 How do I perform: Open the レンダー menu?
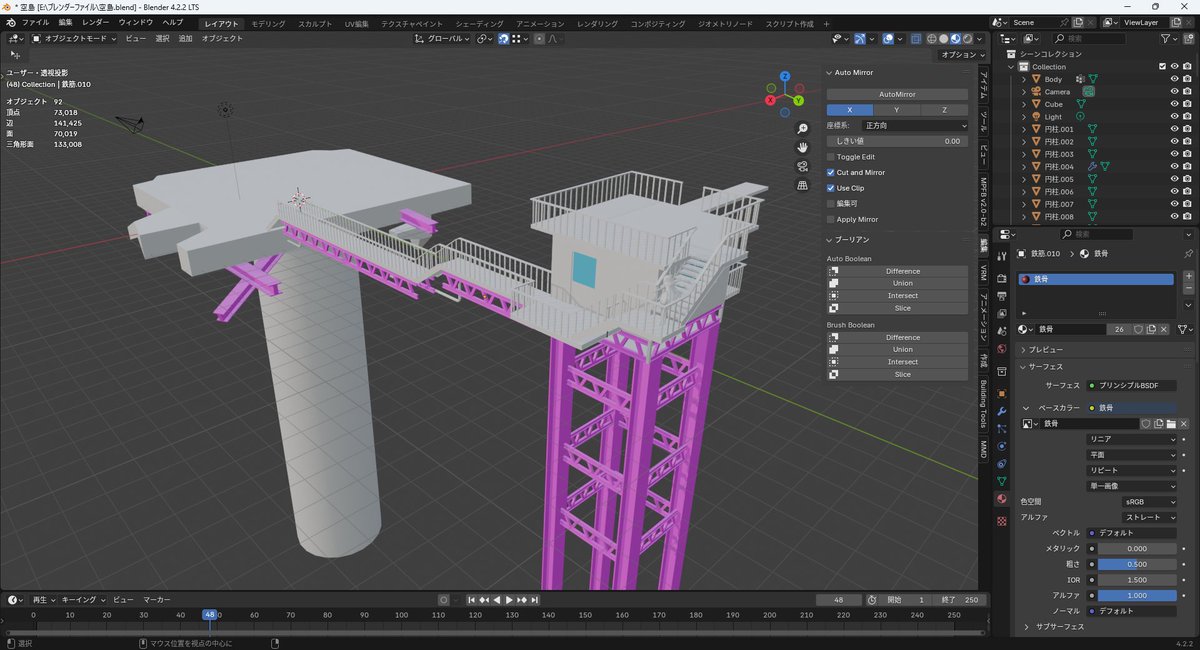[96, 22]
